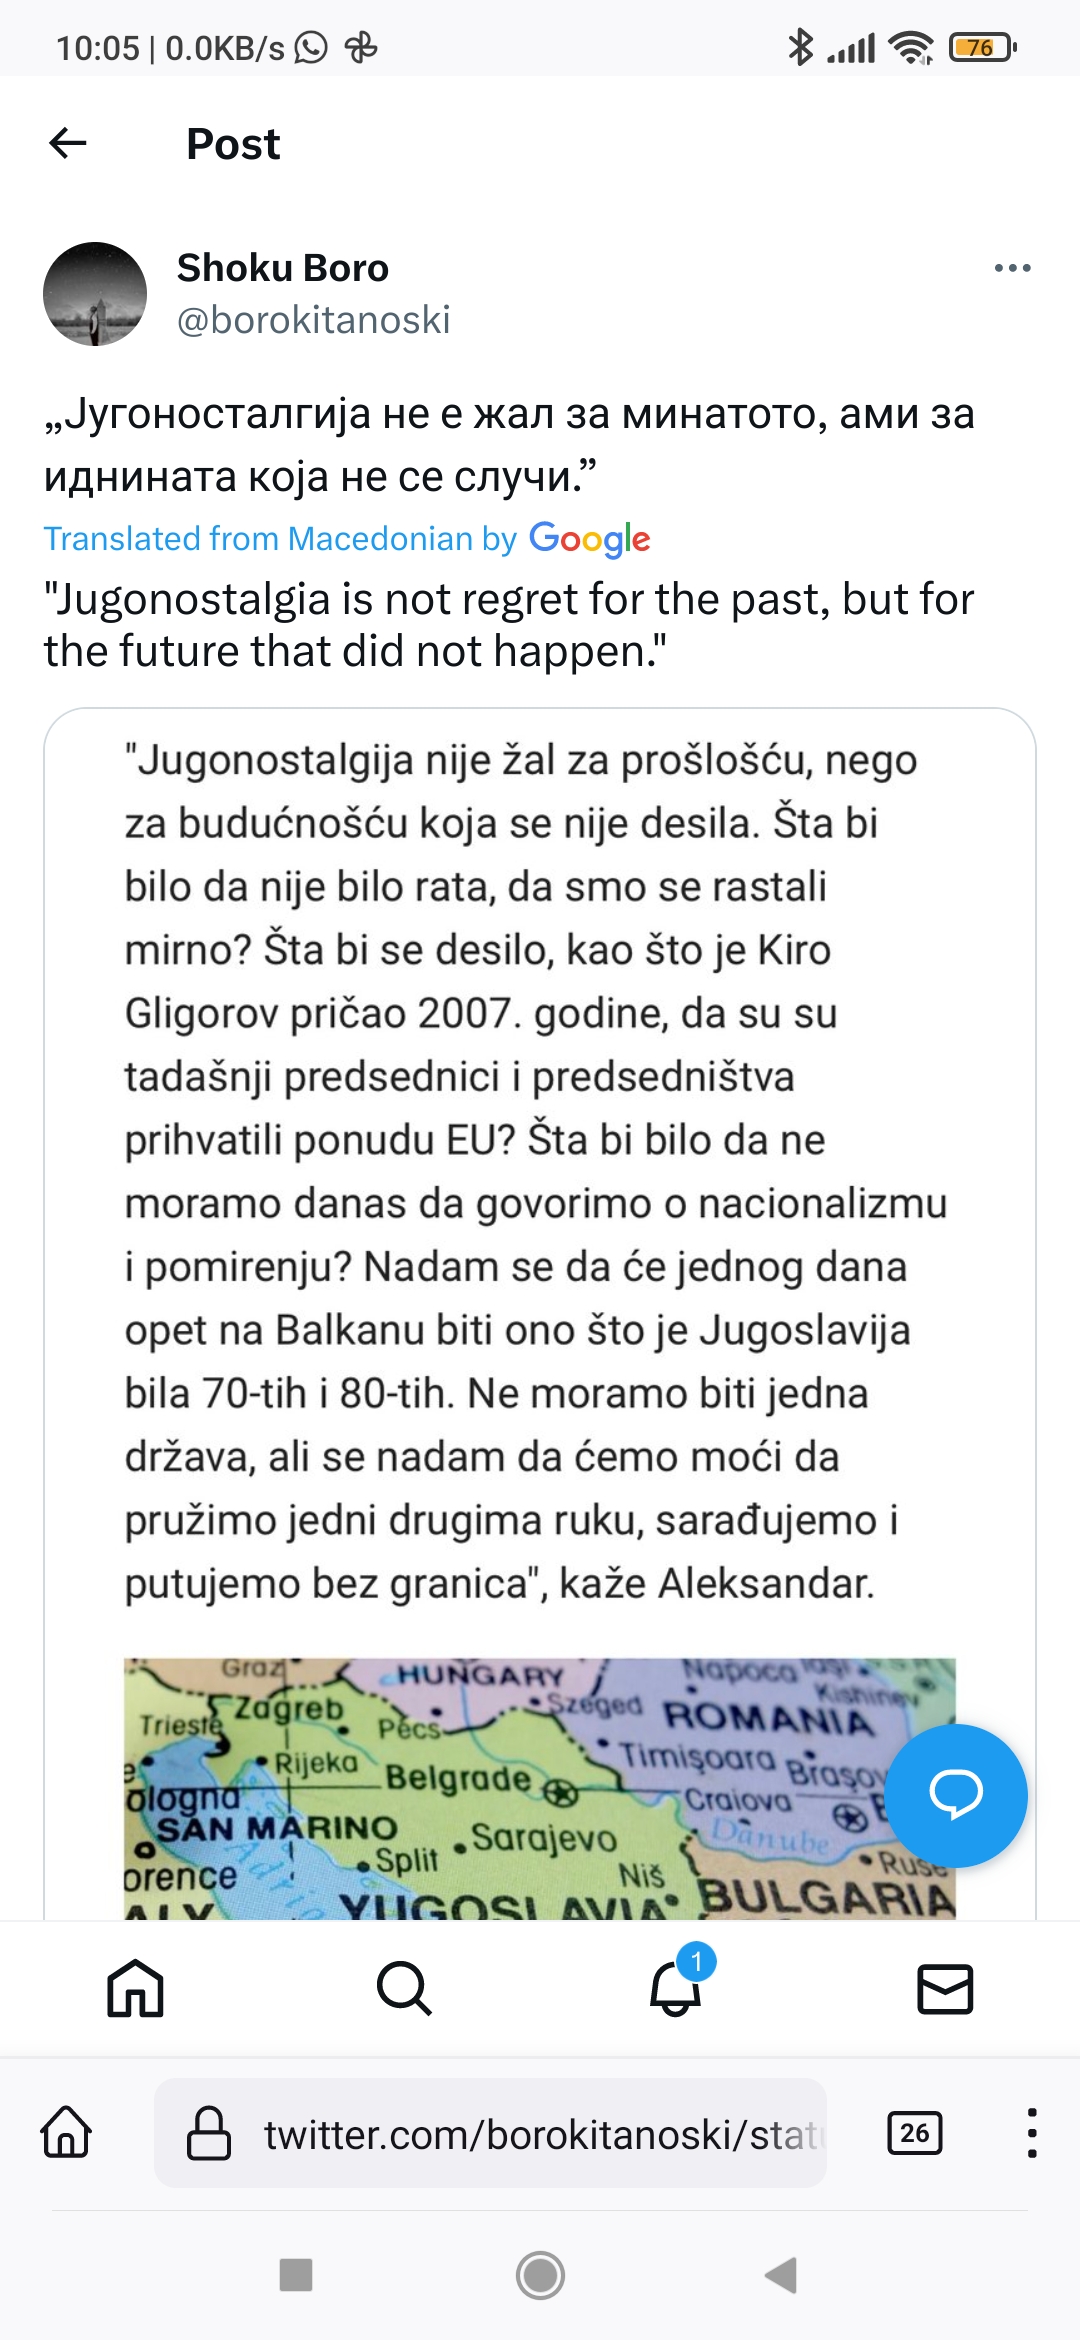The width and height of the screenshot is (1080, 2340).
Task: Tap the padlock icon in address bar
Action: click(x=209, y=2133)
